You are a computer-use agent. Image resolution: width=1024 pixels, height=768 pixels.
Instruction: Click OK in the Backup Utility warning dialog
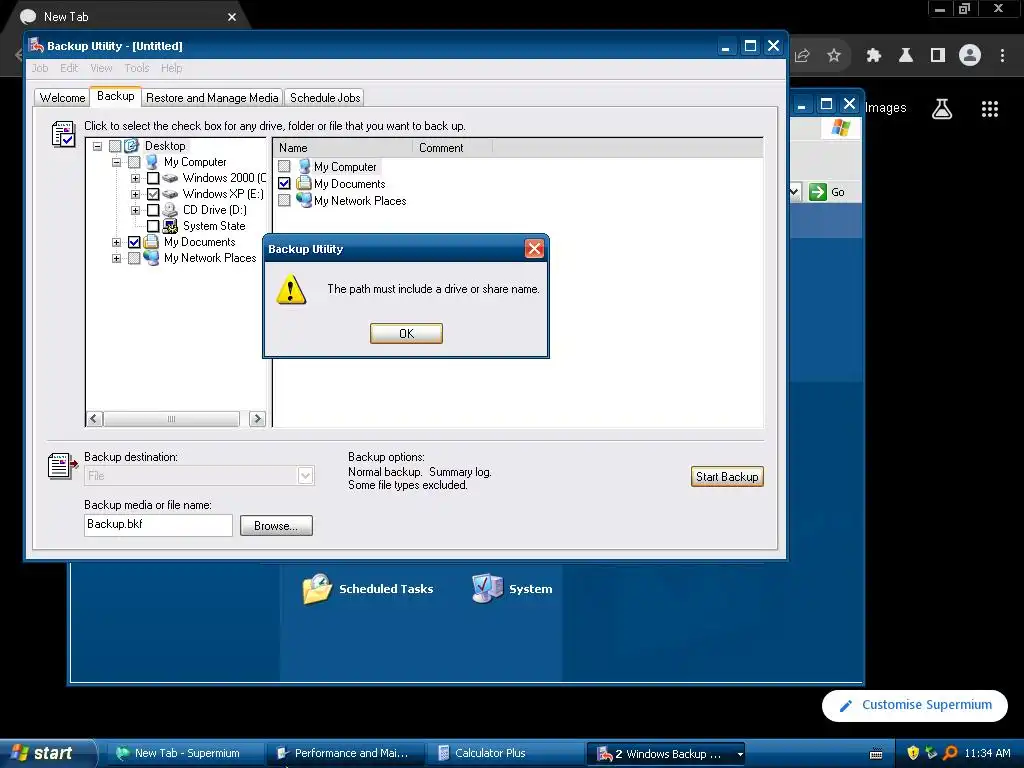[406, 334]
